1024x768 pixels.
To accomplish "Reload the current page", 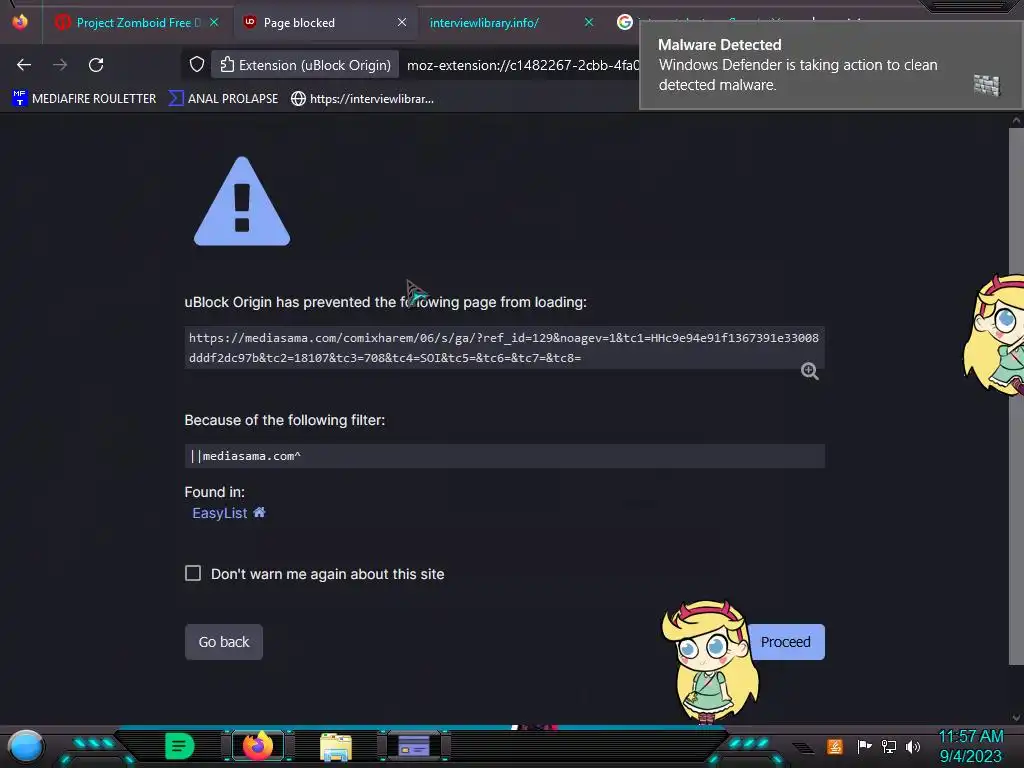I will coord(96,65).
